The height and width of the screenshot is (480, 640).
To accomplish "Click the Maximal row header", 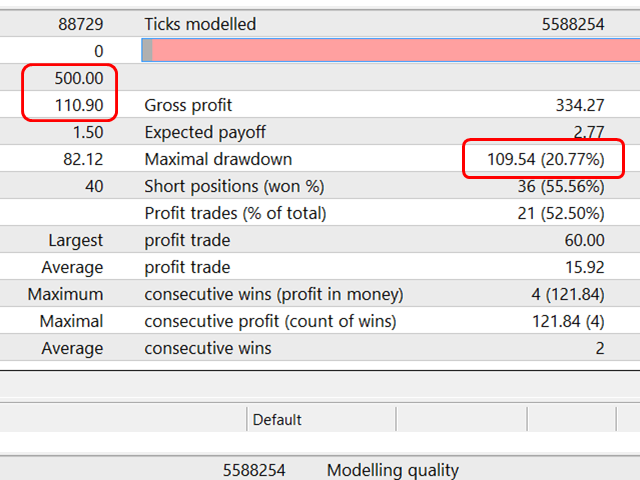I will (71, 321).
